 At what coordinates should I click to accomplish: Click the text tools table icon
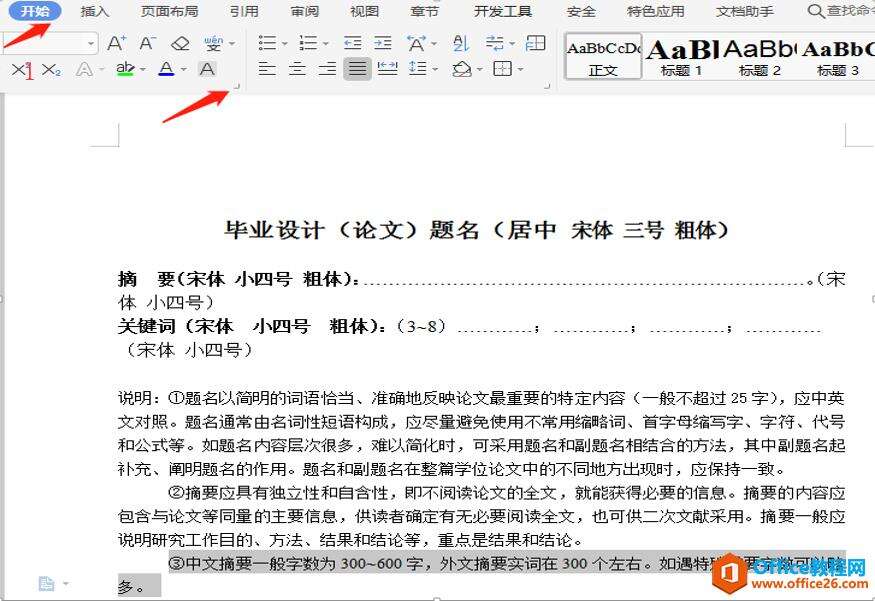(536, 43)
